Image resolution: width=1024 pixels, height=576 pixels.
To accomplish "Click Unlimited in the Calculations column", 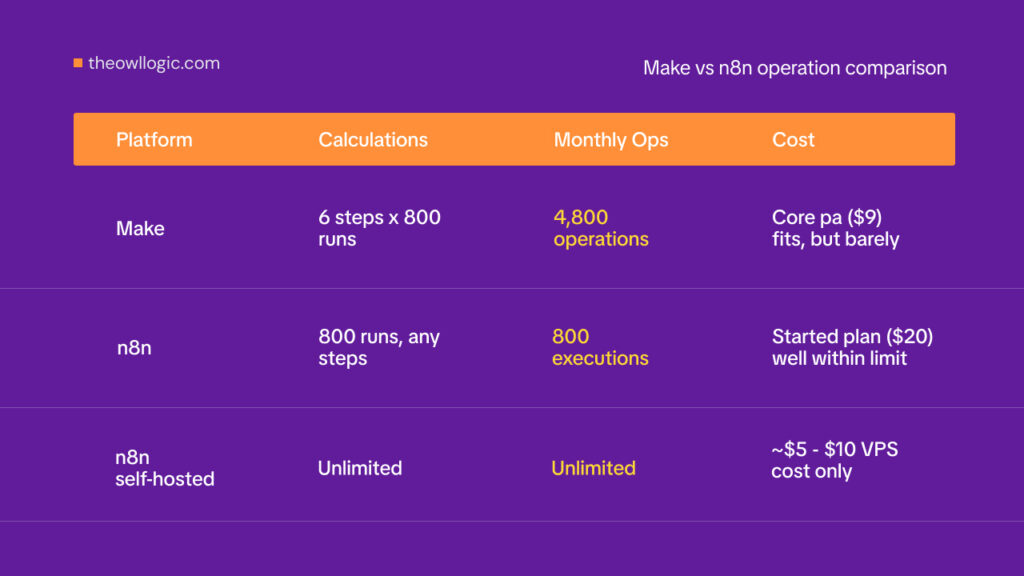I will (x=360, y=468).
